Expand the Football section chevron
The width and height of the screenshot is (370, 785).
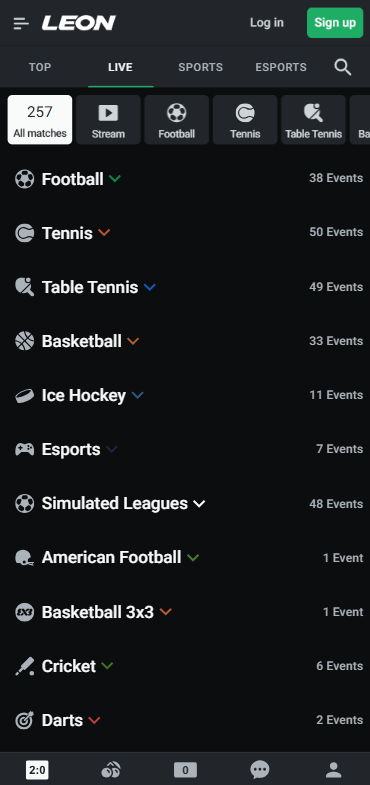click(x=115, y=179)
